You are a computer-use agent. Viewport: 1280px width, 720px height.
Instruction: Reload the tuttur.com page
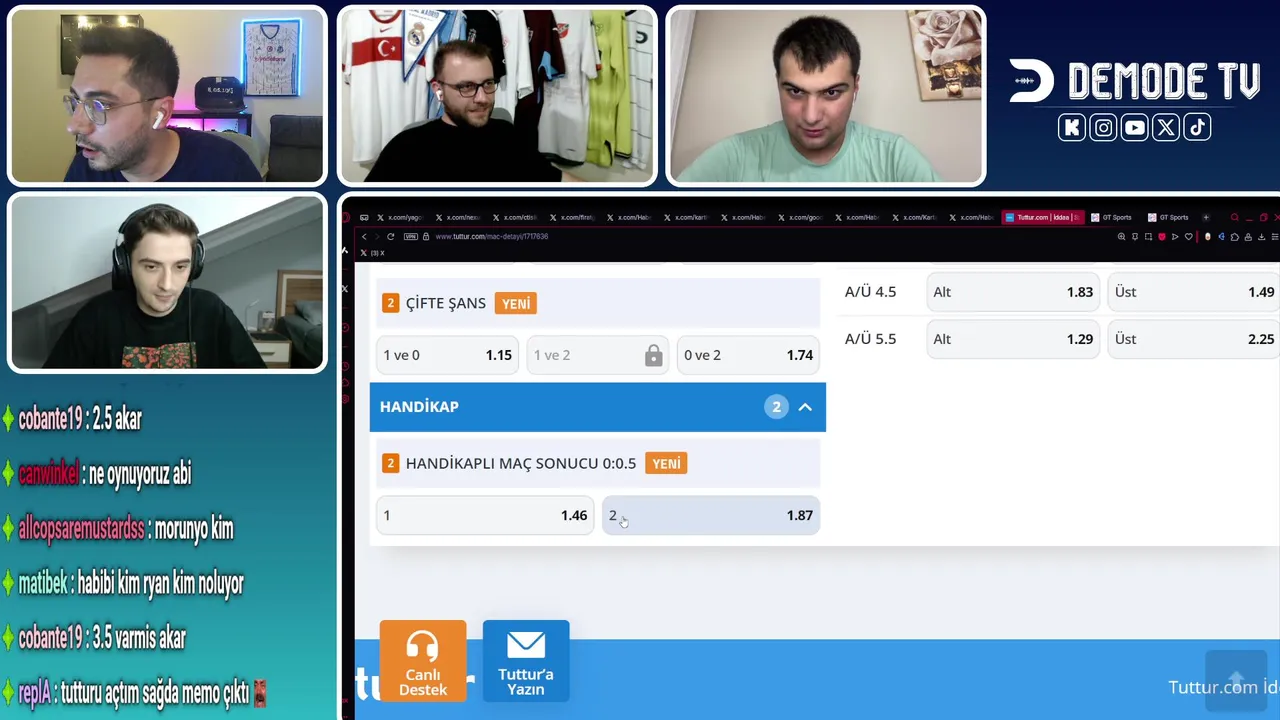pos(390,237)
